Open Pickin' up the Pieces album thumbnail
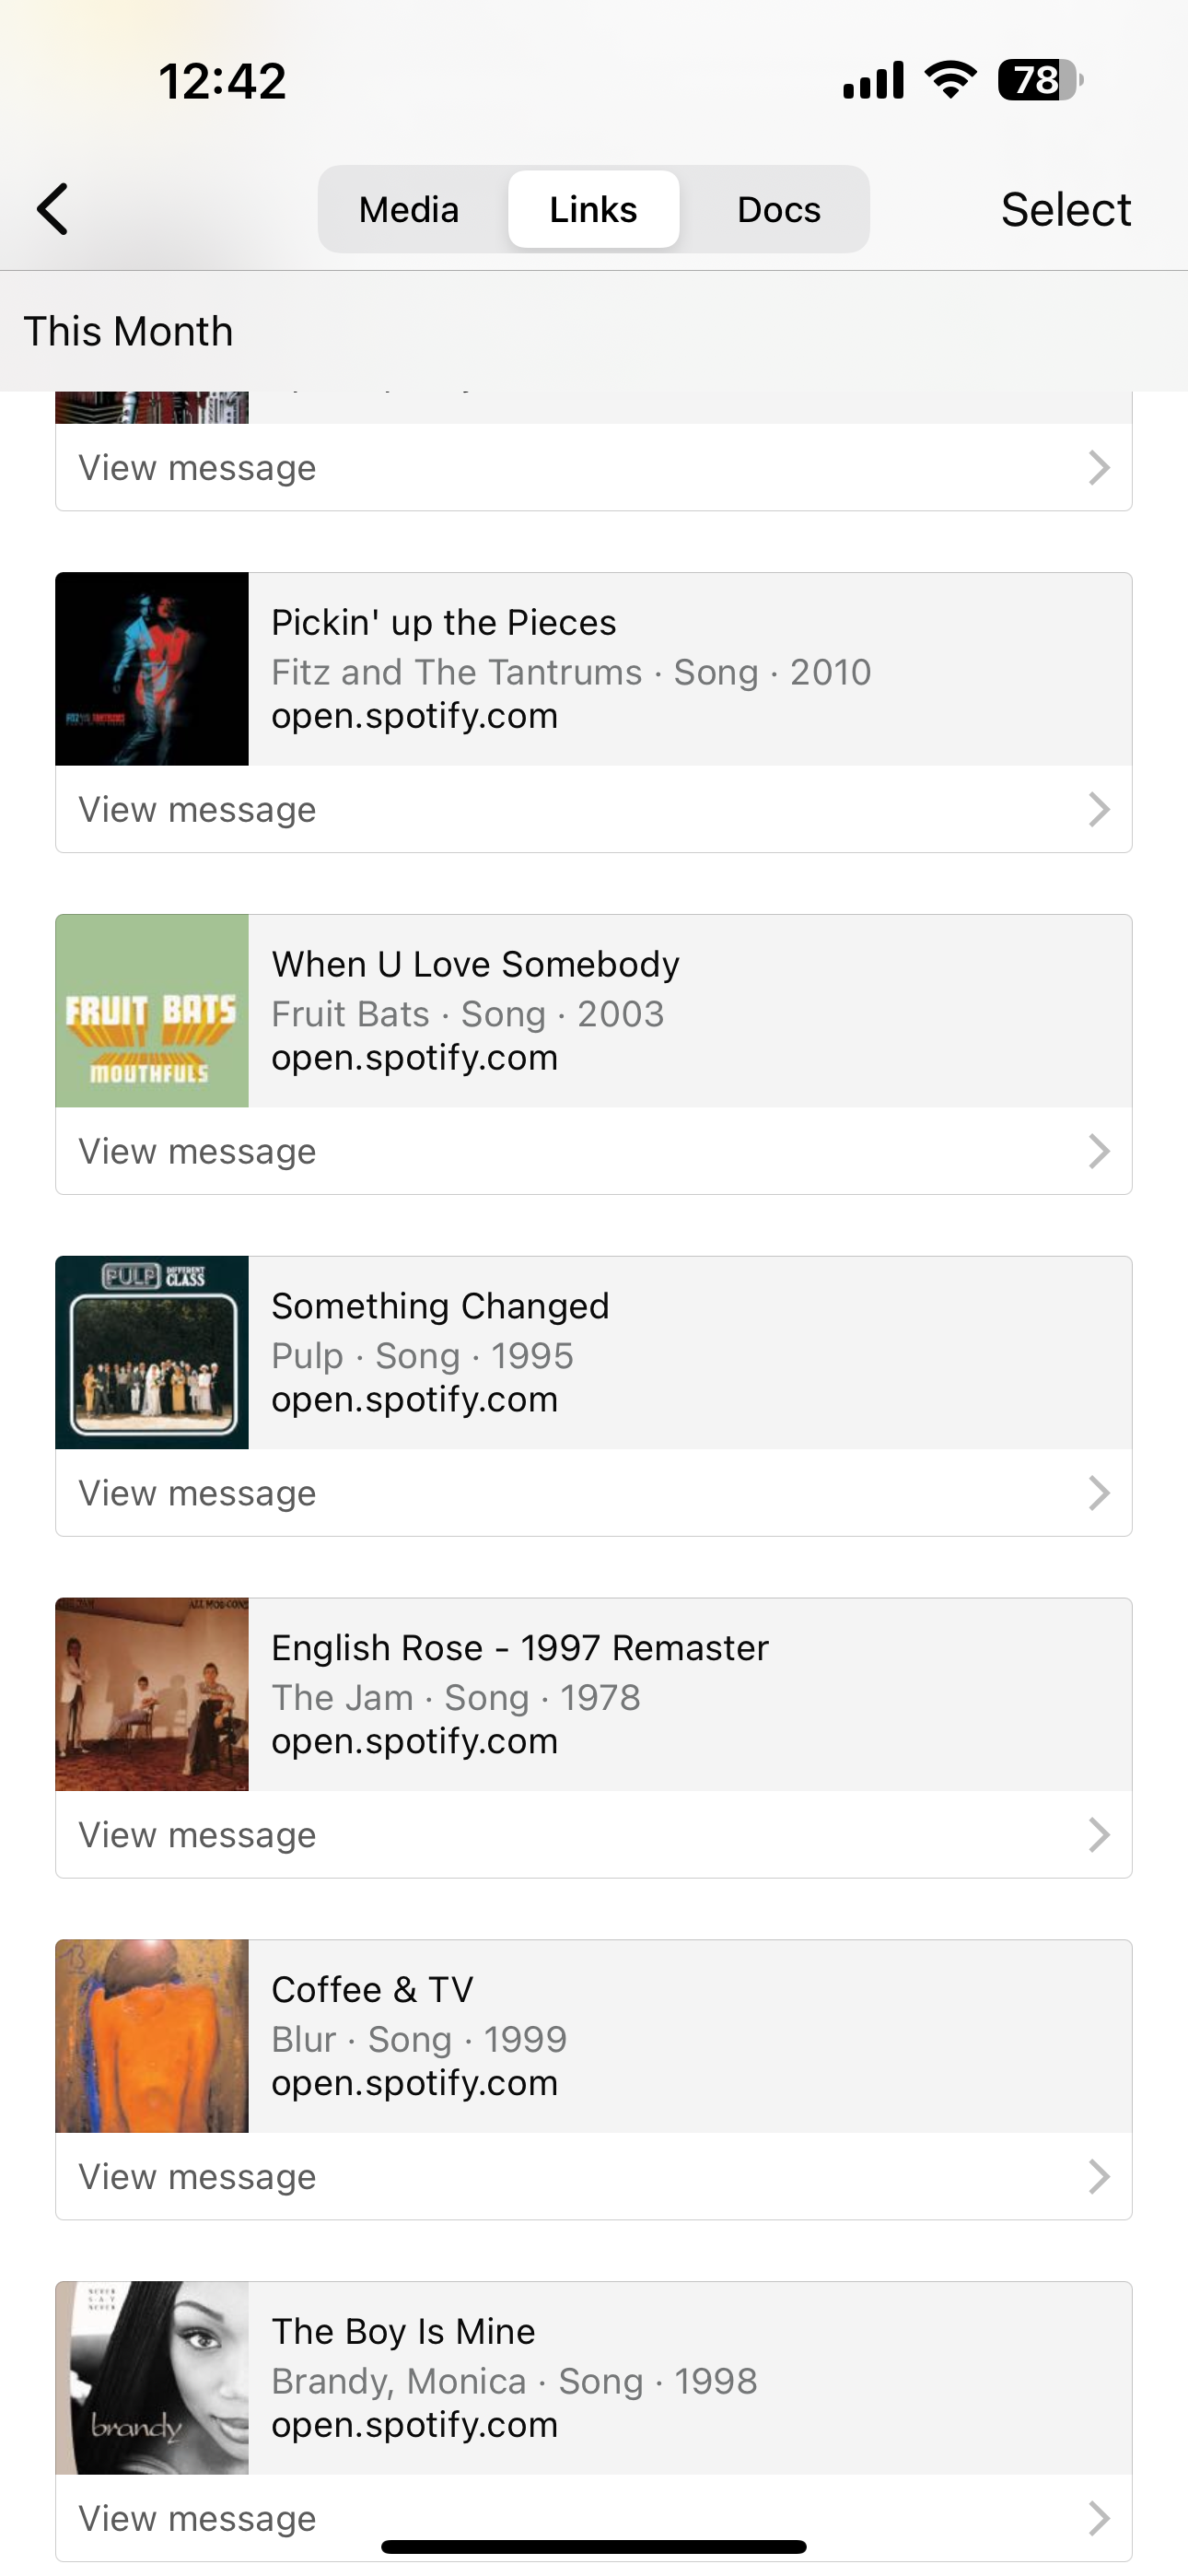The width and height of the screenshot is (1188, 2576). (x=152, y=669)
